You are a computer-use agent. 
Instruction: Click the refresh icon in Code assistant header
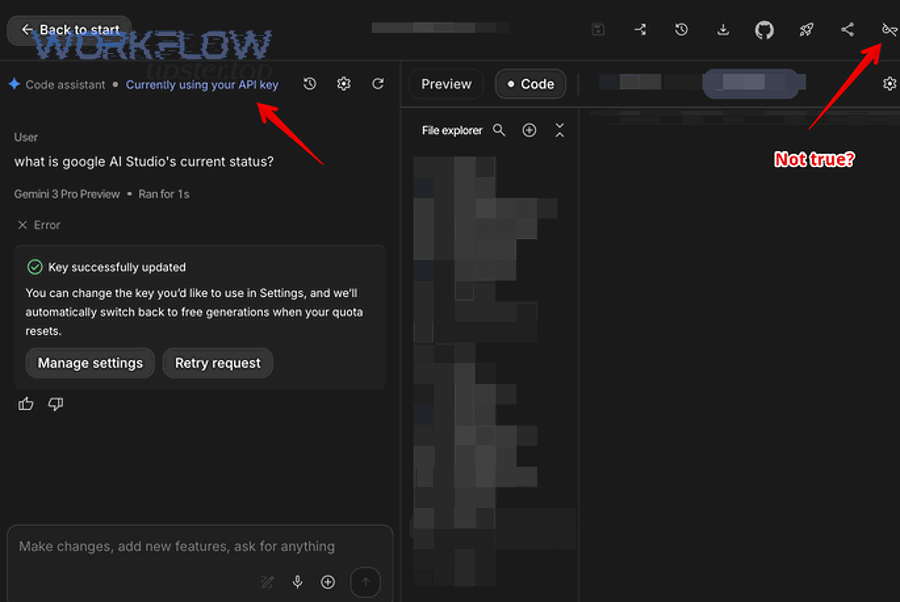click(378, 84)
